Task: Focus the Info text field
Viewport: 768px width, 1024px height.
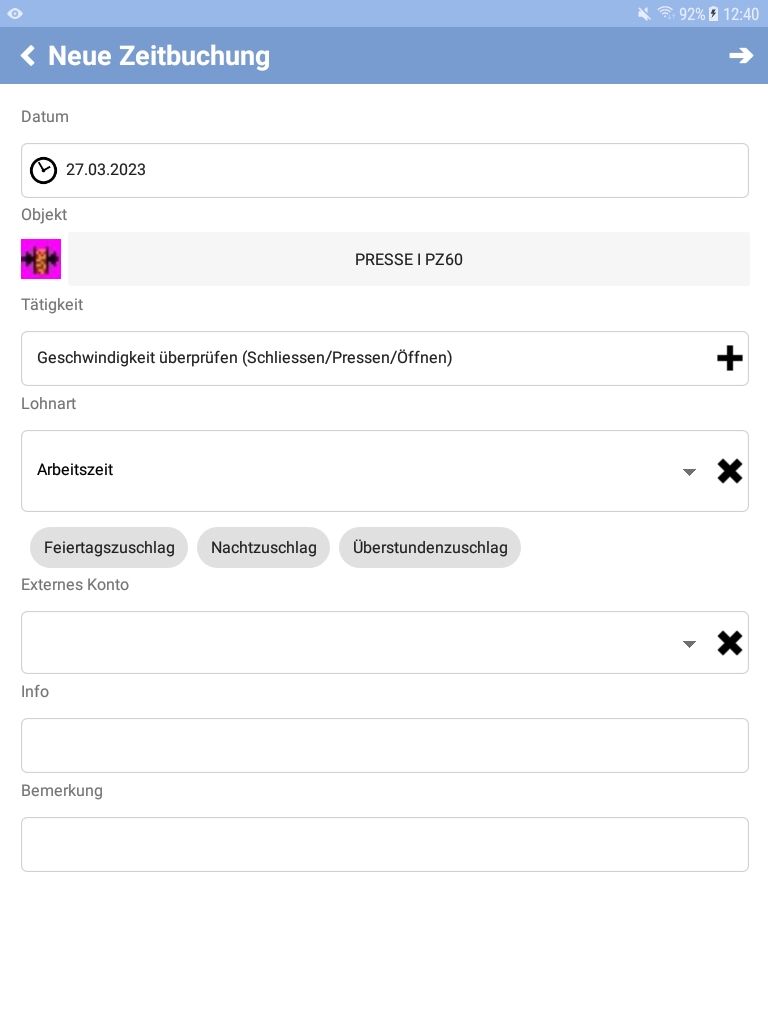Action: (x=385, y=746)
